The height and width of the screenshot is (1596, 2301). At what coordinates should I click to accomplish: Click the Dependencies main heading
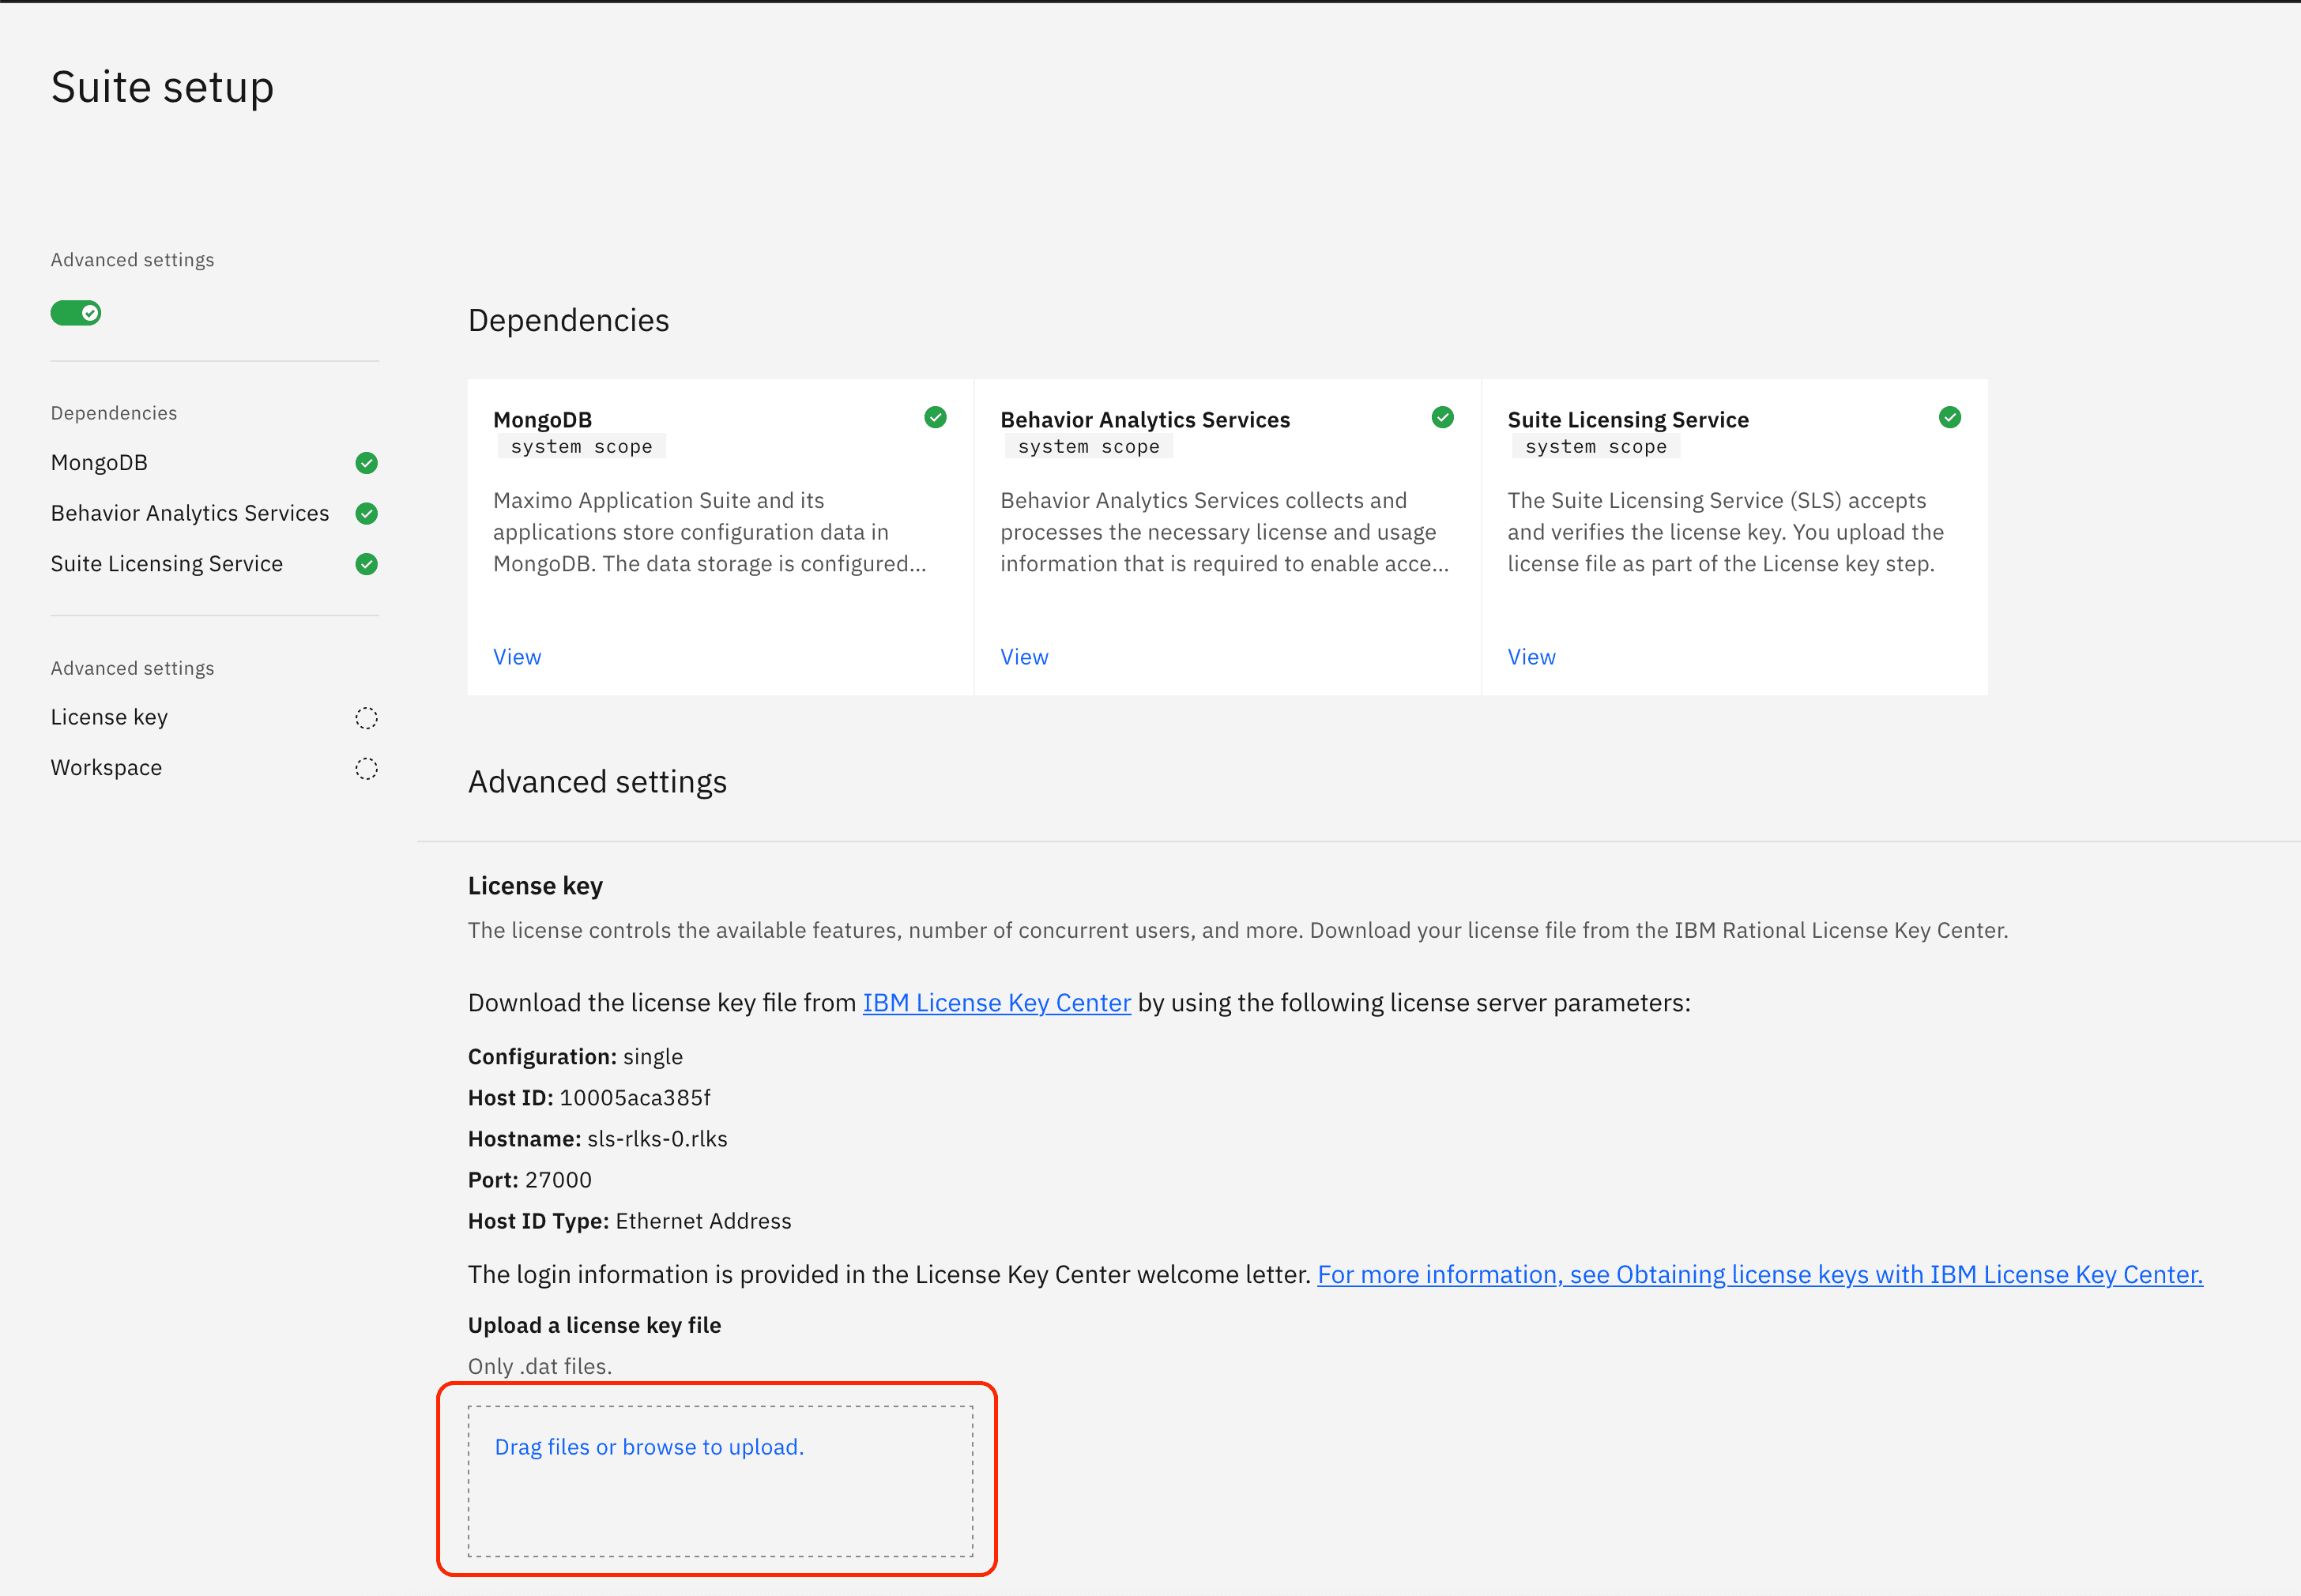click(569, 320)
